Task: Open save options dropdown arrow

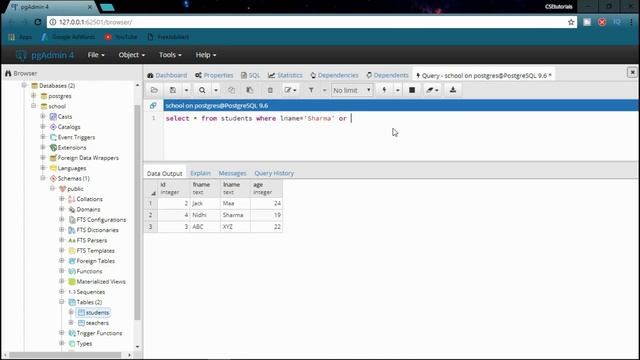Action: 186,90
